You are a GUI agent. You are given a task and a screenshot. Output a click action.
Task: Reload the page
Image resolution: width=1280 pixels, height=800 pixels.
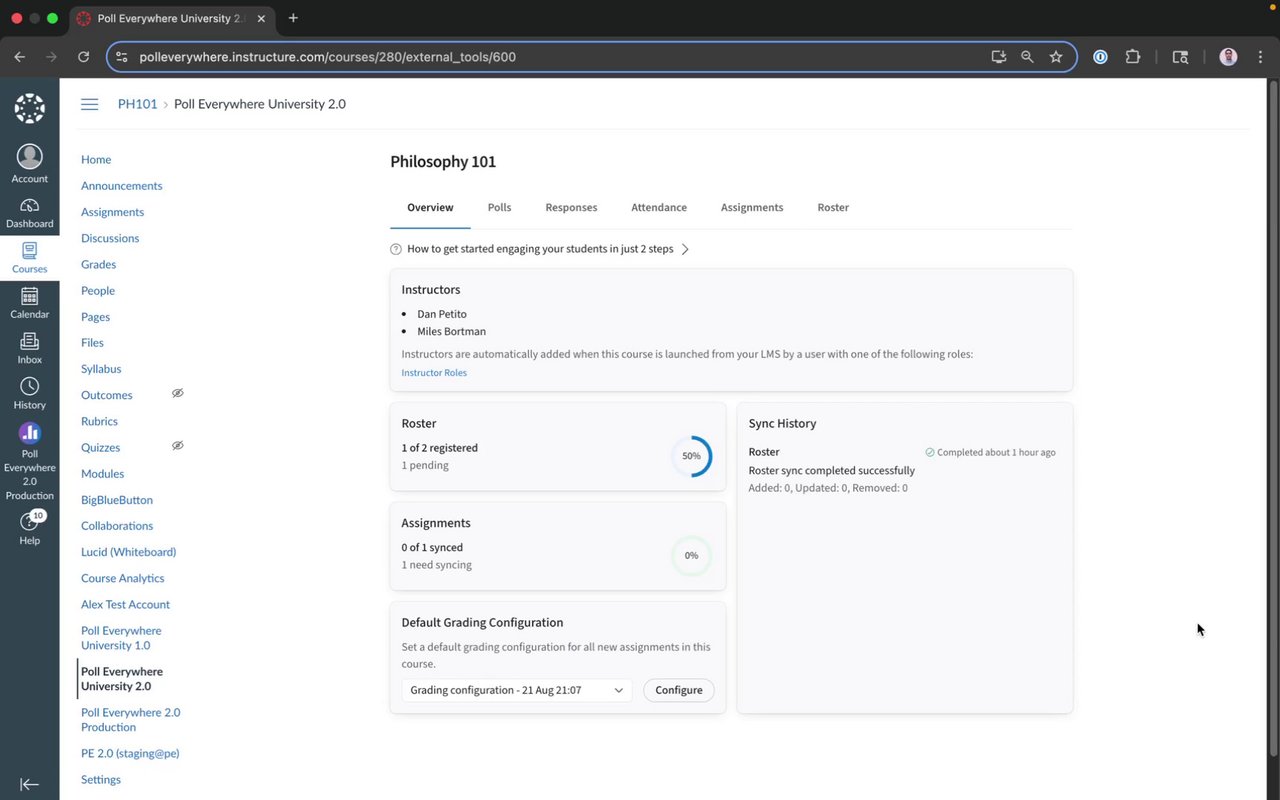click(83, 57)
